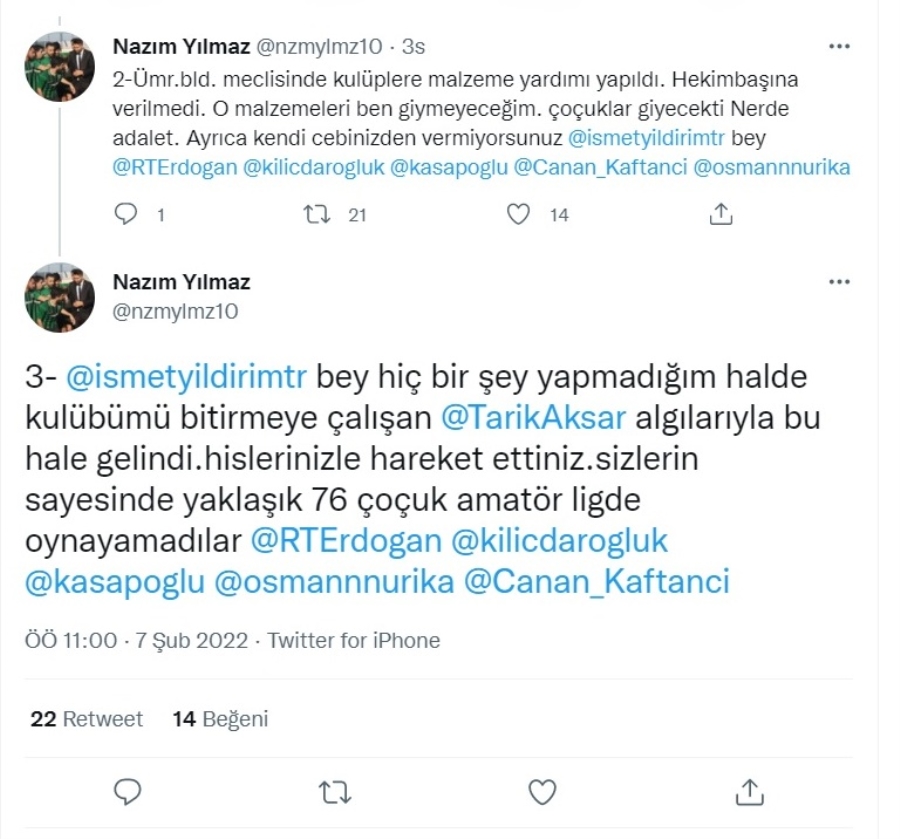Open Nazım Yılmaz avatar on first tweet
The height and width of the screenshot is (839, 900).
(60, 67)
